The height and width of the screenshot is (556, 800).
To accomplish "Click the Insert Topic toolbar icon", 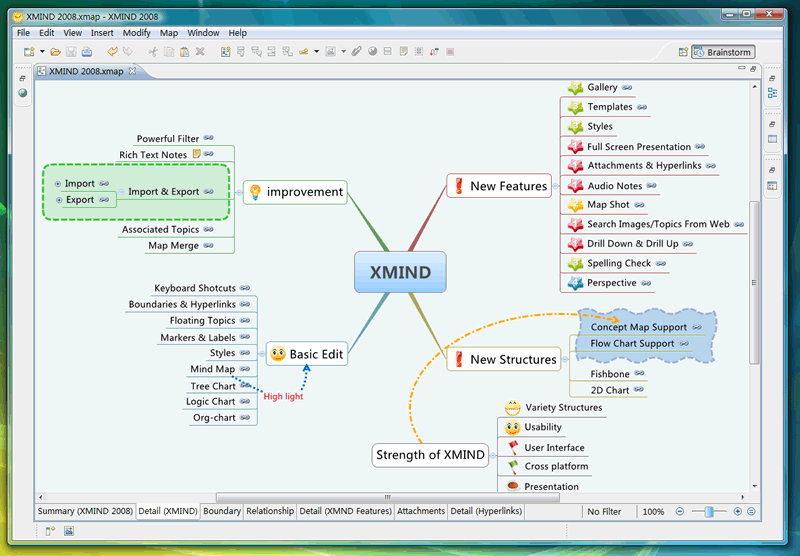I will point(241,52).
